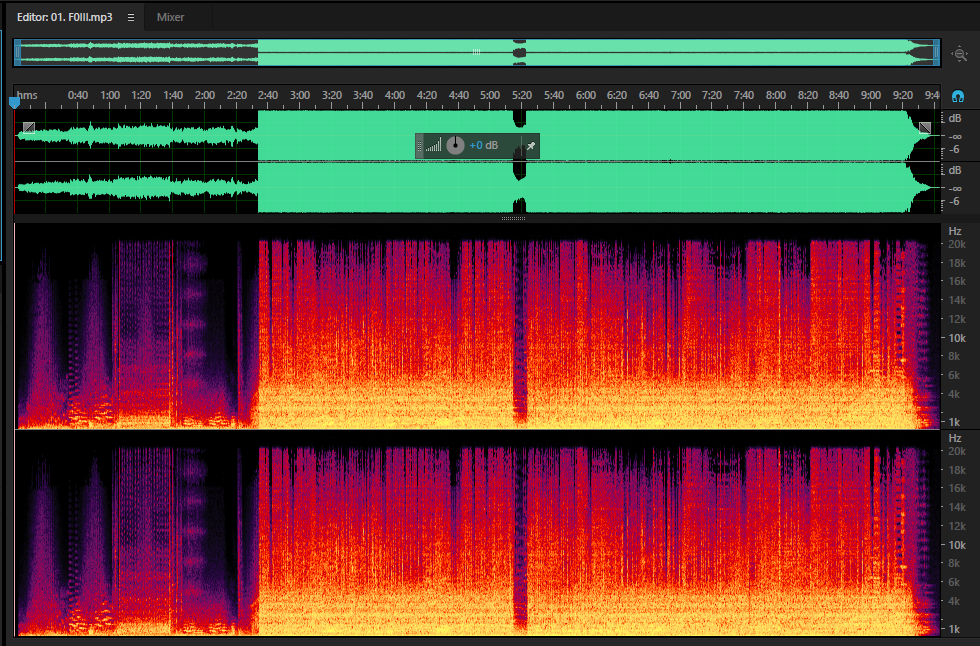Click 9:00 on the time ruler
980x646 pixels.
coord(871,95)
